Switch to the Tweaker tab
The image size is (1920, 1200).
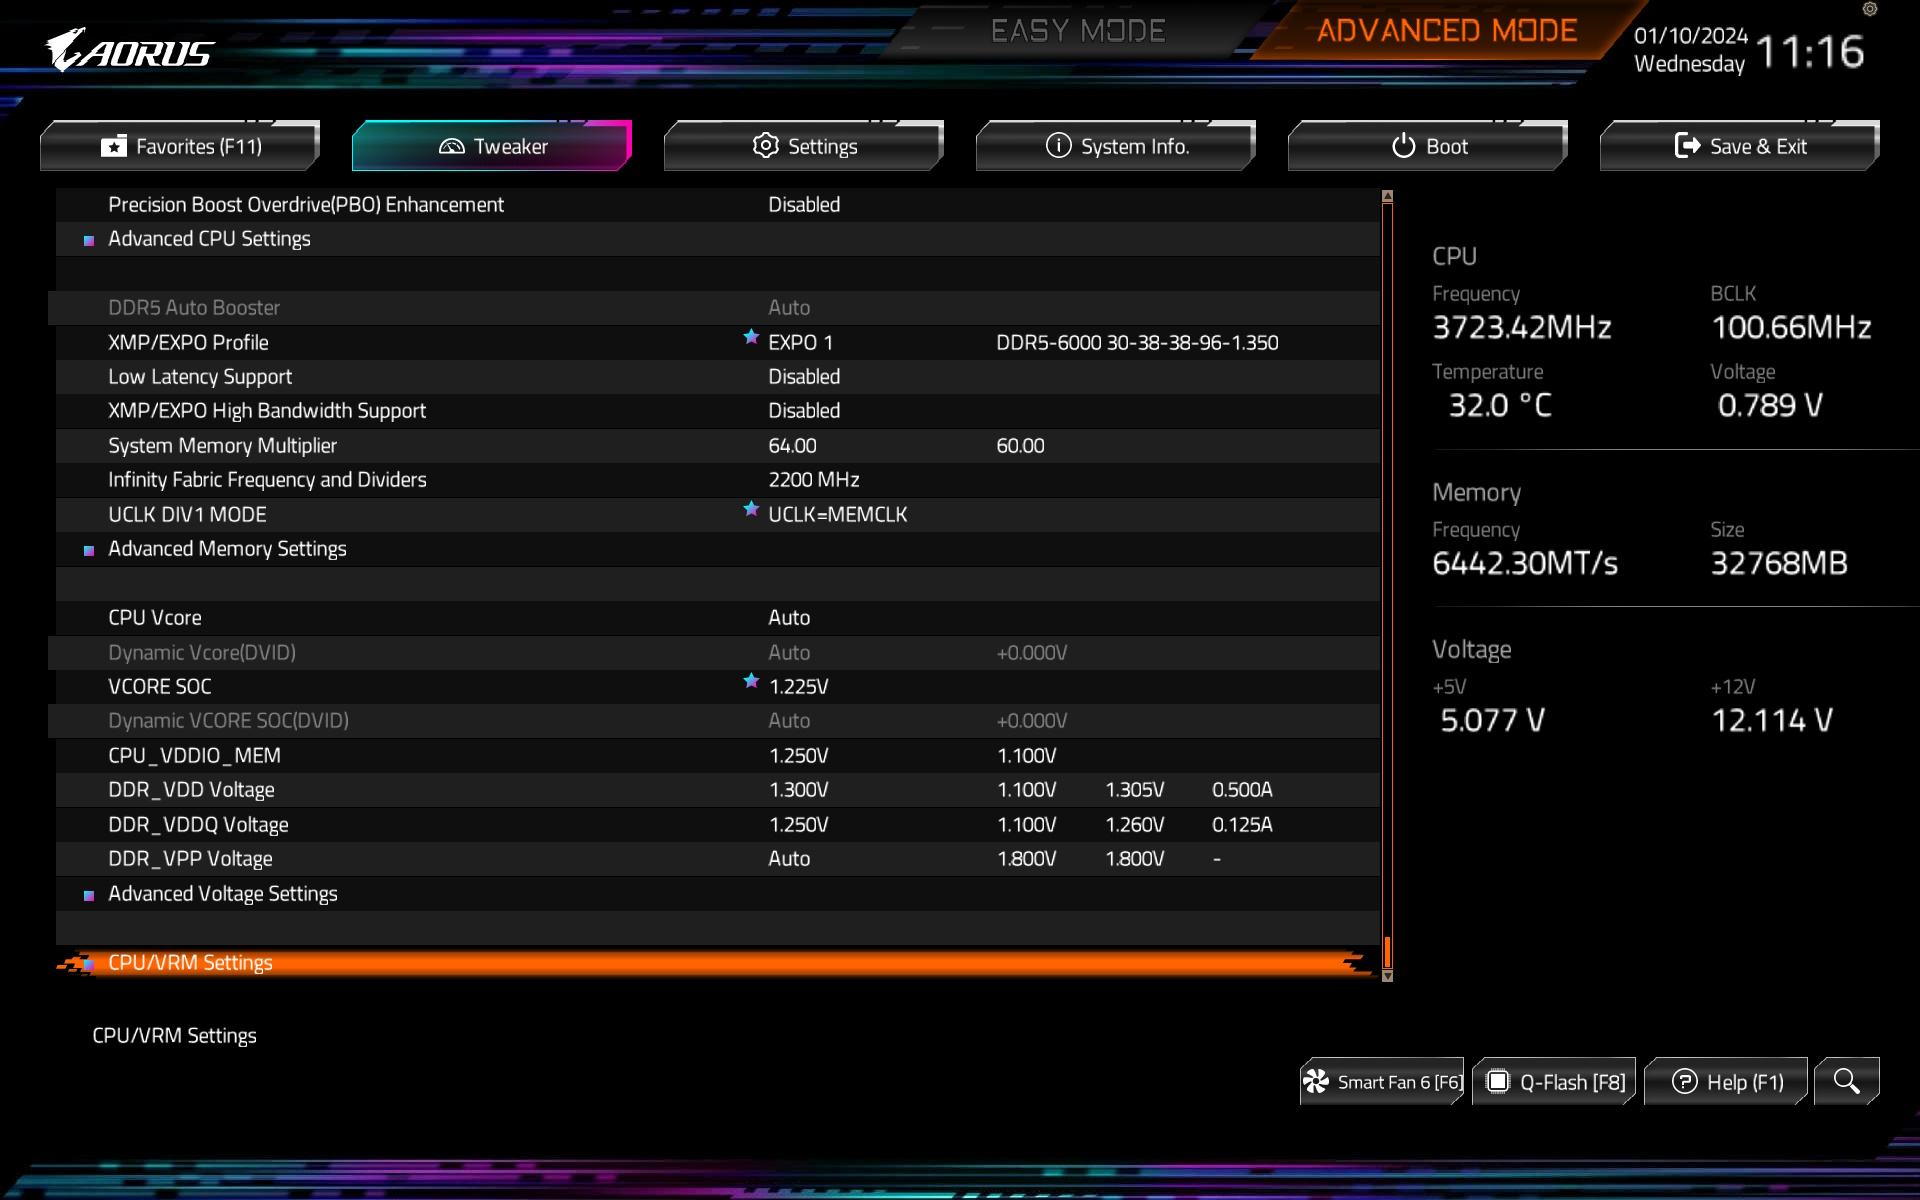492,146
